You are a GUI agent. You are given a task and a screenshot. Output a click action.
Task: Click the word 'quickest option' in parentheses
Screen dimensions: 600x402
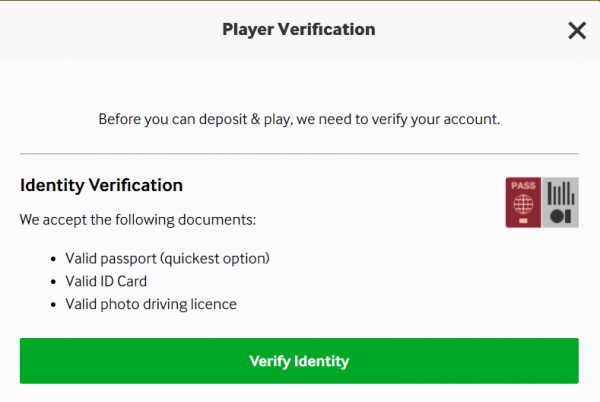click(215, 259)
